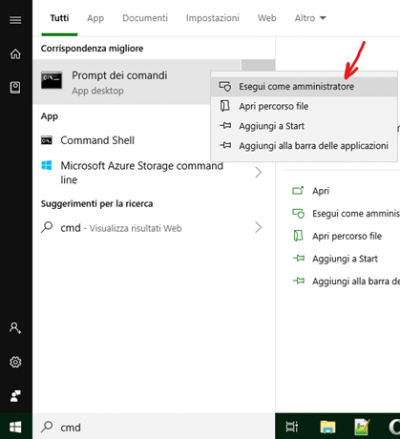
Task: Click green shield icon for Esegui come amminis
Action: pyautogui.click(x=298, y=213)
